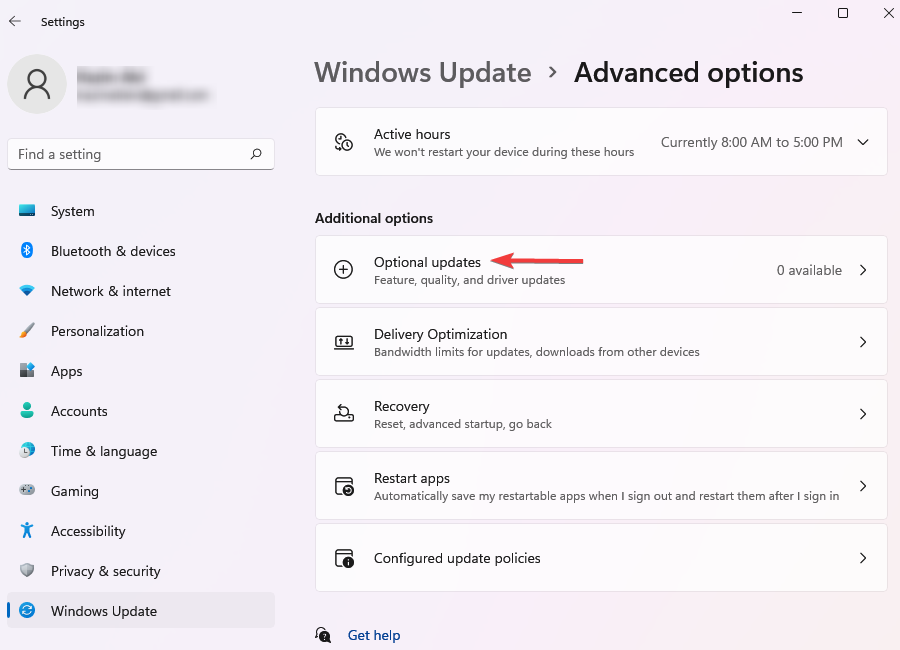This screenshot has width=900, height=650.
Task: Select Accessibility in the sidebar
Action: click(141, 531)
